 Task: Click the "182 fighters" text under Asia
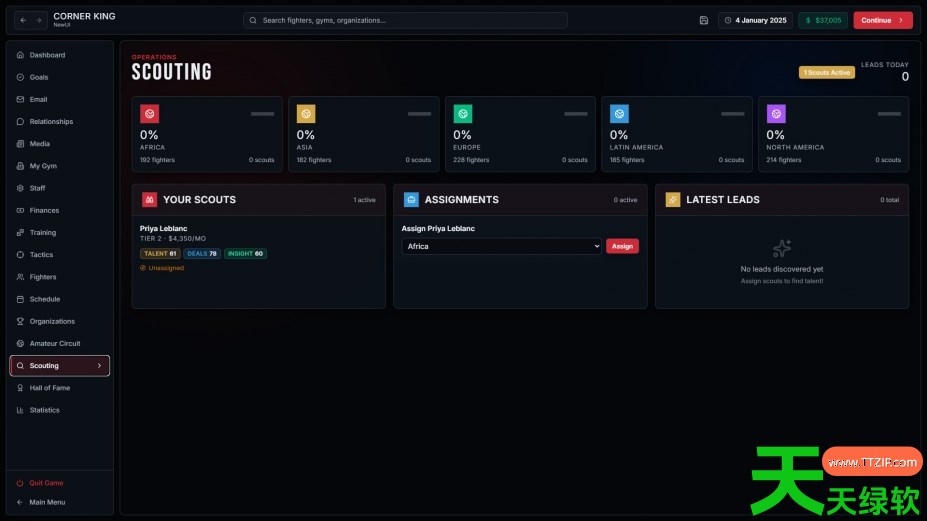tap(314, 160)
